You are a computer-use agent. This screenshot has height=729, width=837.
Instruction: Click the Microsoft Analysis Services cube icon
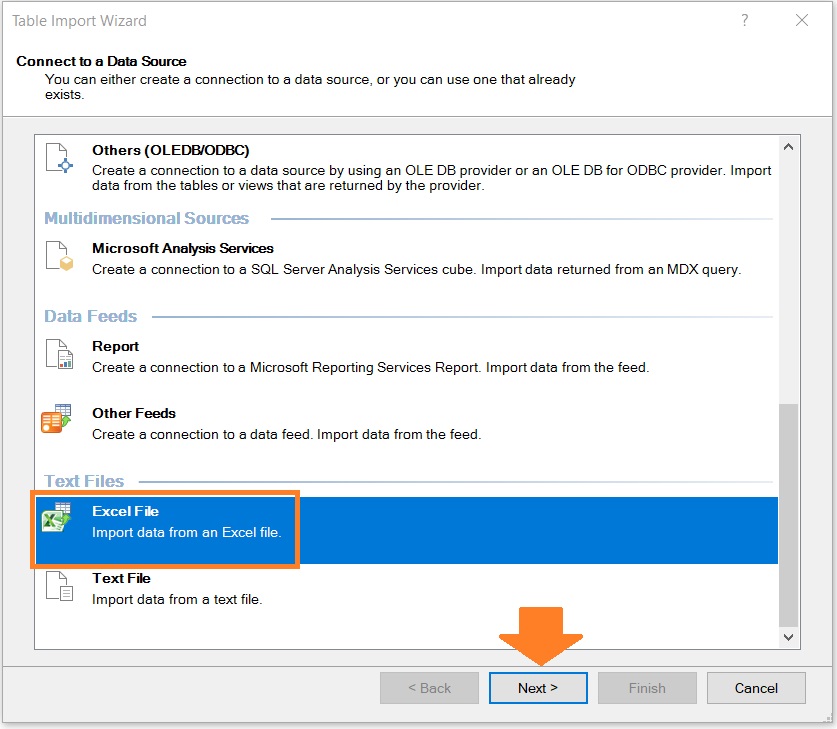(59, 256)
